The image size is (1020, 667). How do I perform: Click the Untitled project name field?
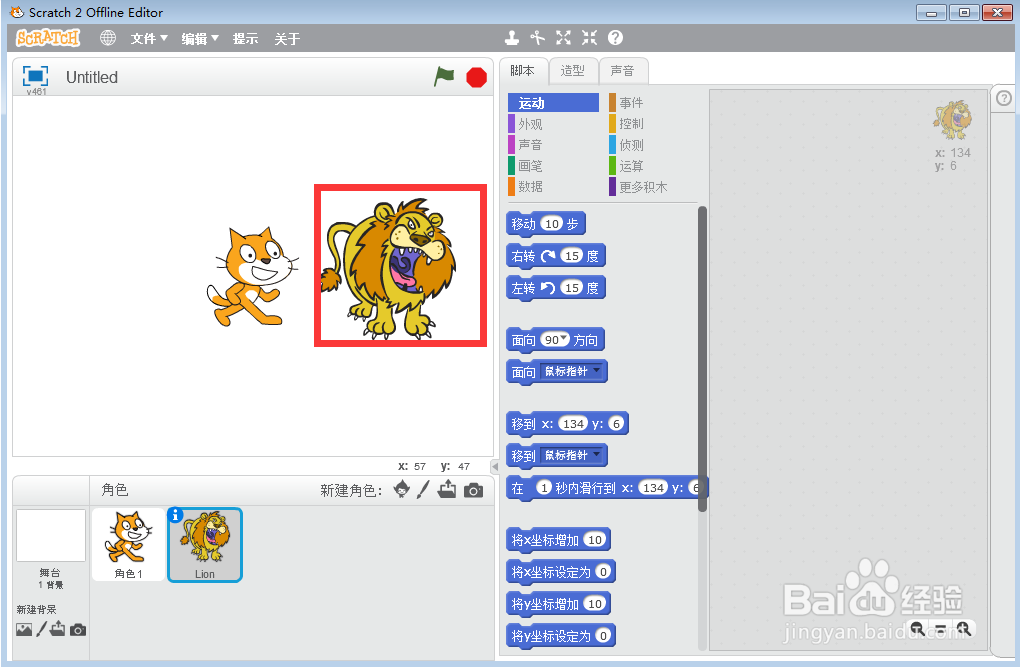92,77
